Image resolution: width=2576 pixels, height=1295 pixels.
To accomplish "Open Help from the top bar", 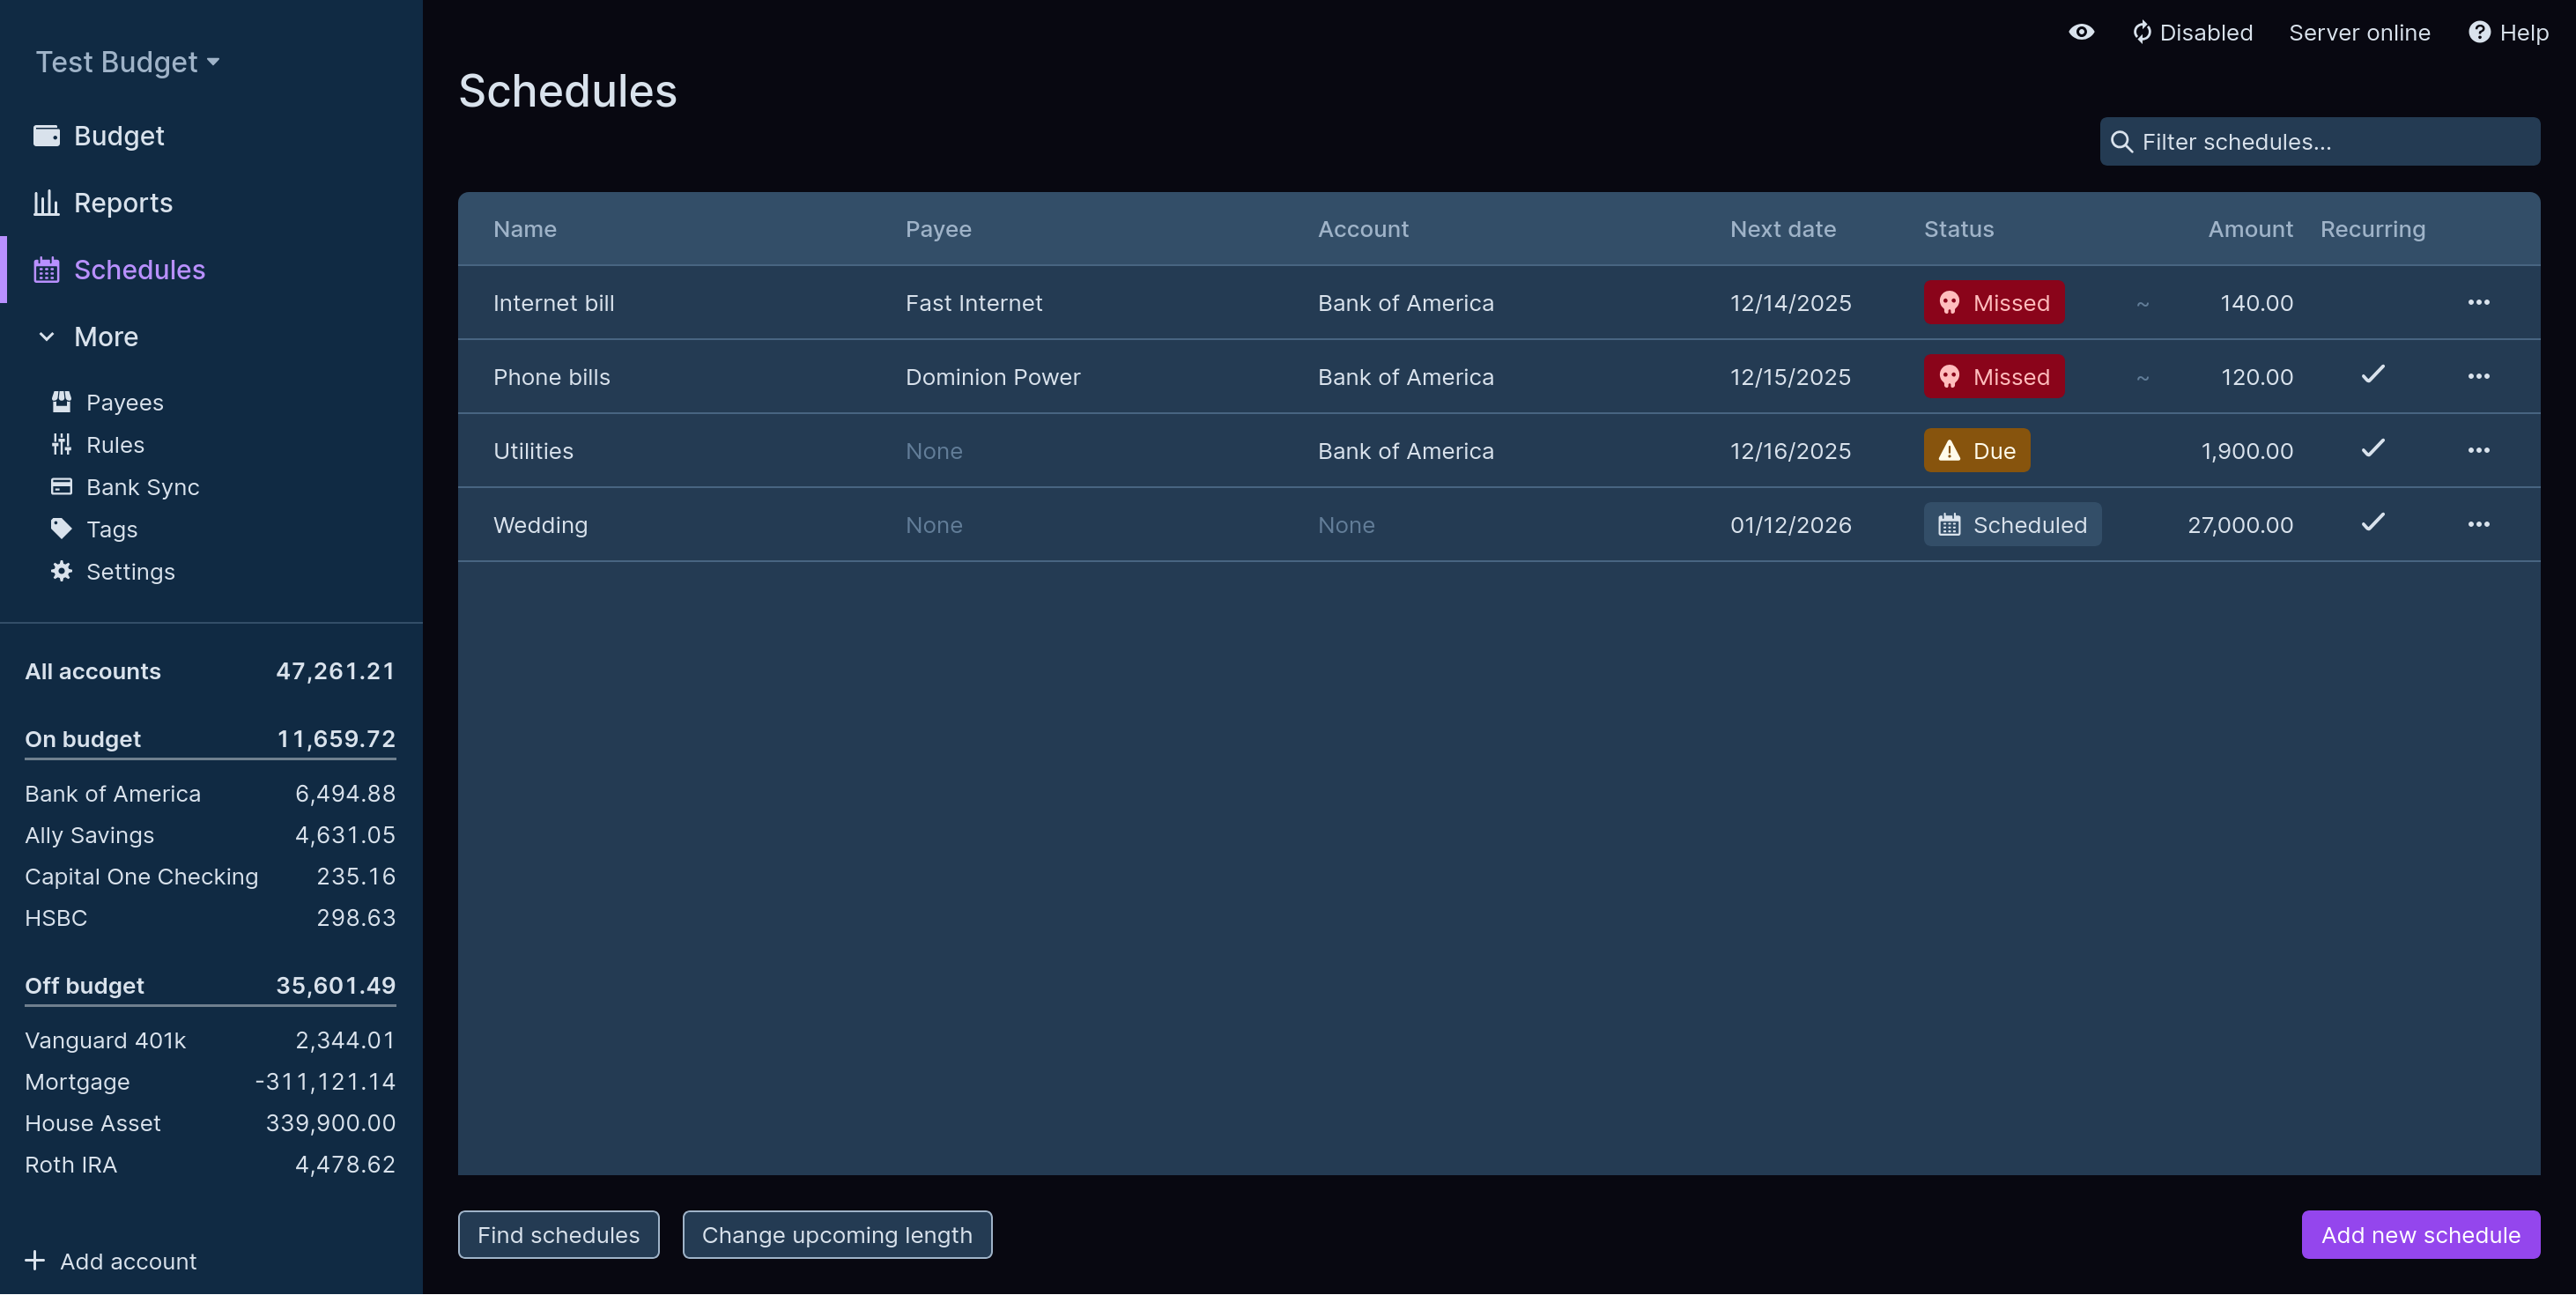I will point(2509,32).
